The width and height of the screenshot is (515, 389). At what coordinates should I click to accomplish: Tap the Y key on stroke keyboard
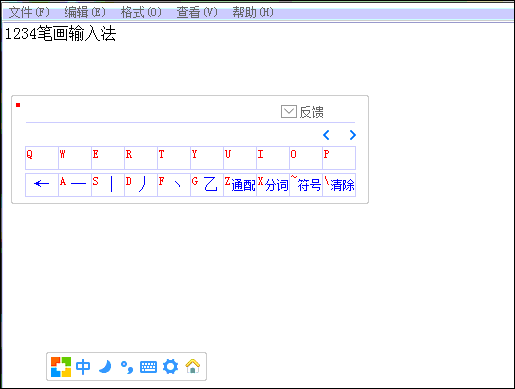coord(207,158)
